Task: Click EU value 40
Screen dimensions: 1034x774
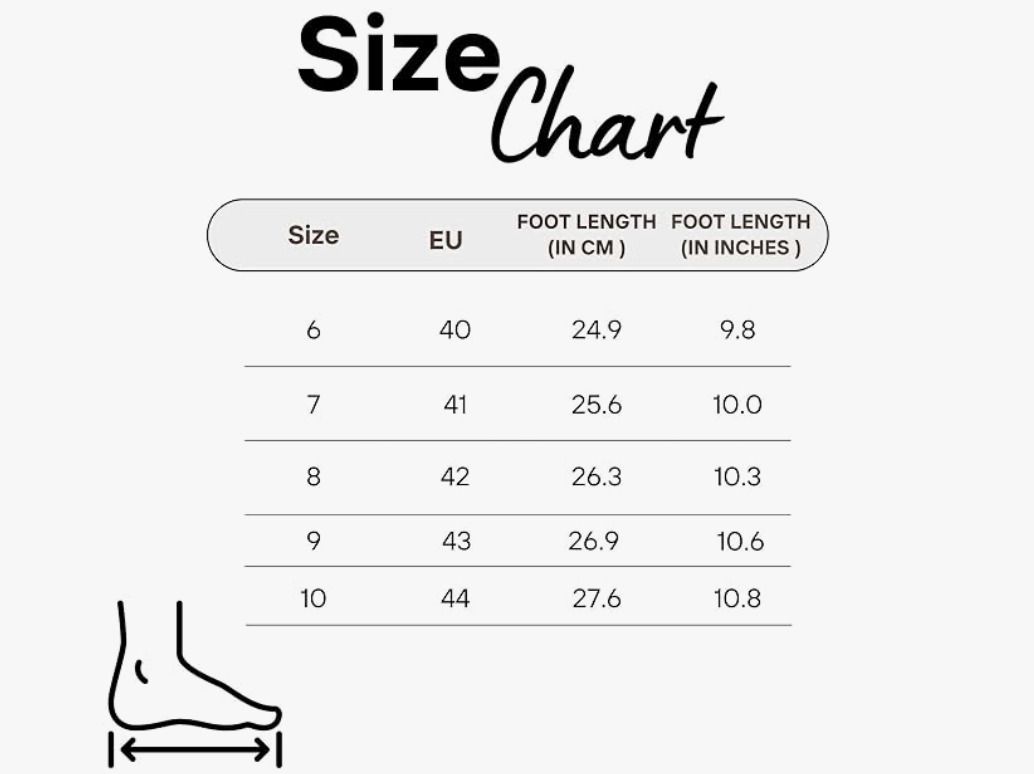Action: (455, 330)
